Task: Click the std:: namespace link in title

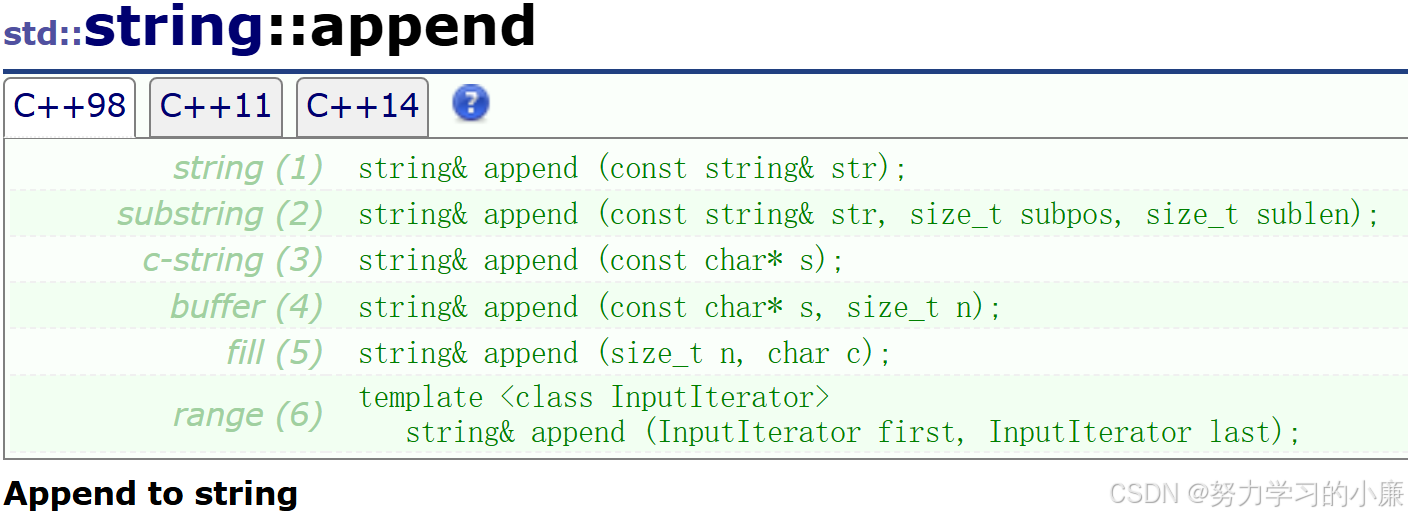Action: [43, 34]
